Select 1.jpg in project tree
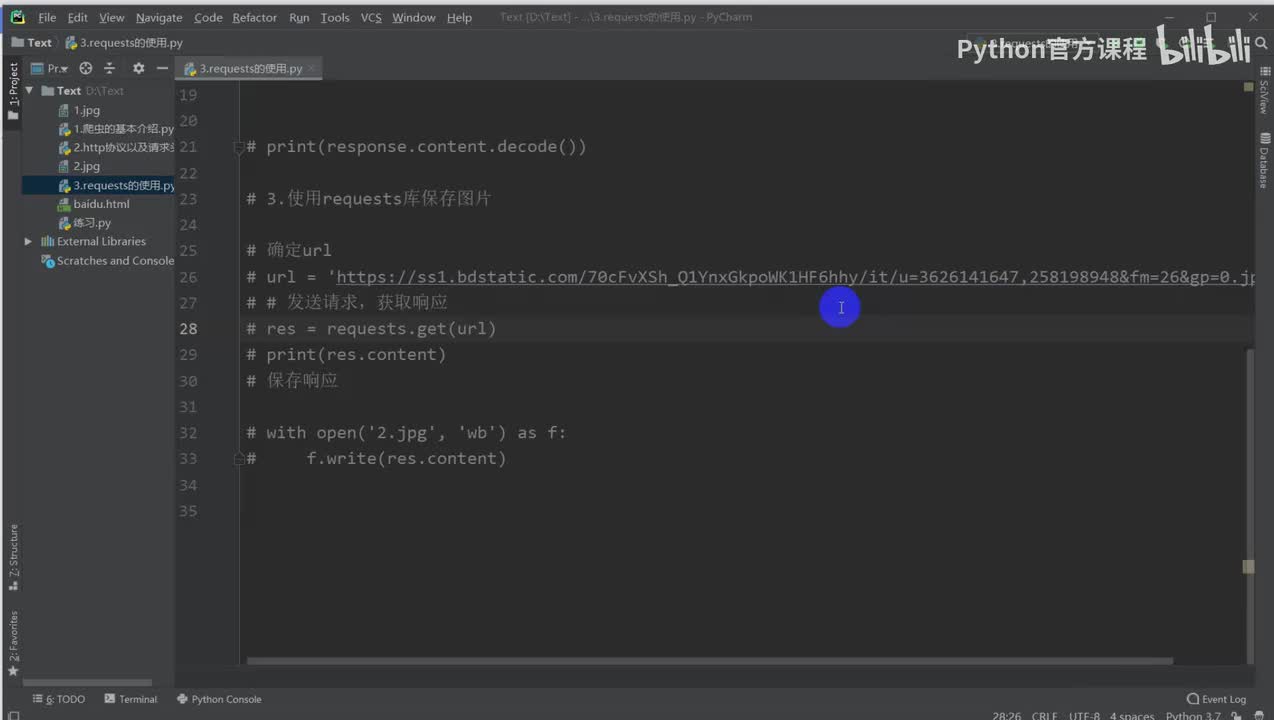 coord(80,110)
